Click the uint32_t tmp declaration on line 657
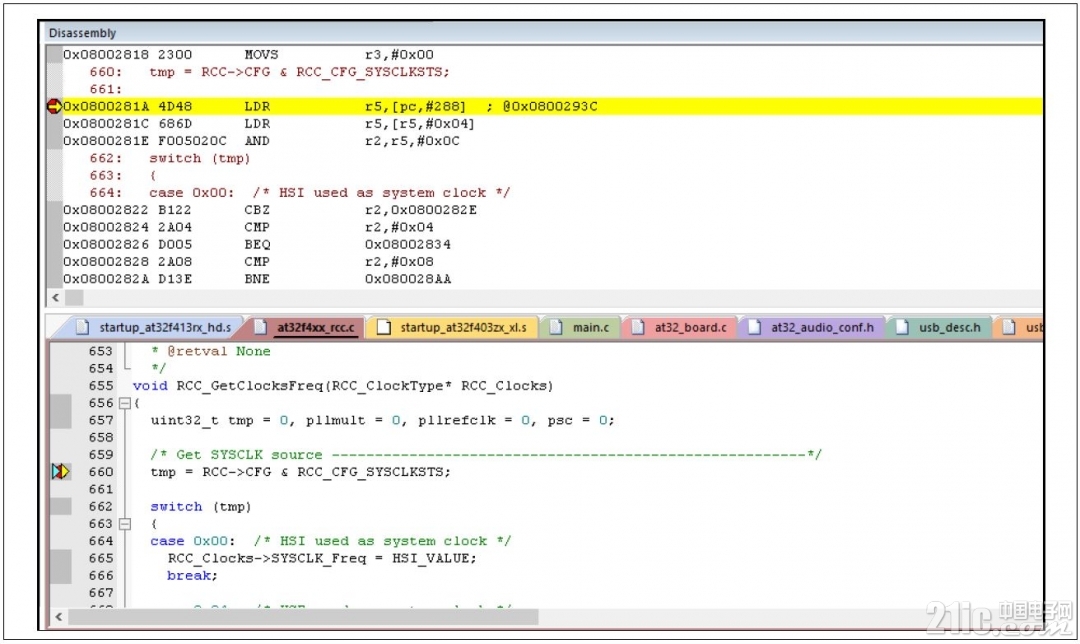Viewport: 1080px width, 644px height. (382, 420)
